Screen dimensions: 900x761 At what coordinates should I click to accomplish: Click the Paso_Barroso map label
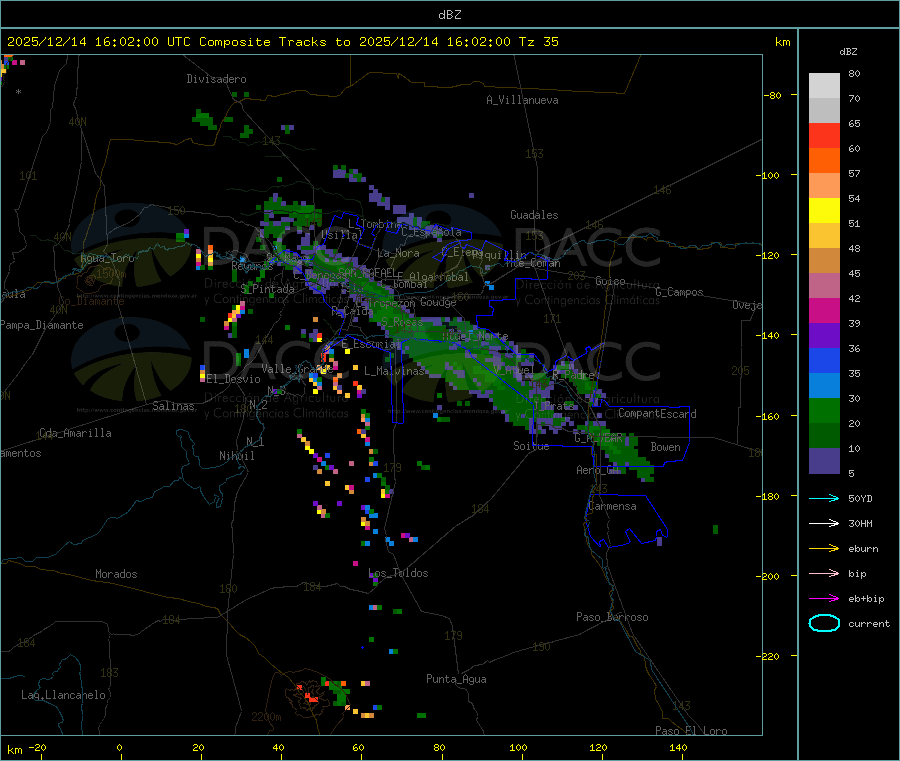pyautogui.click(x=612, y=617)
